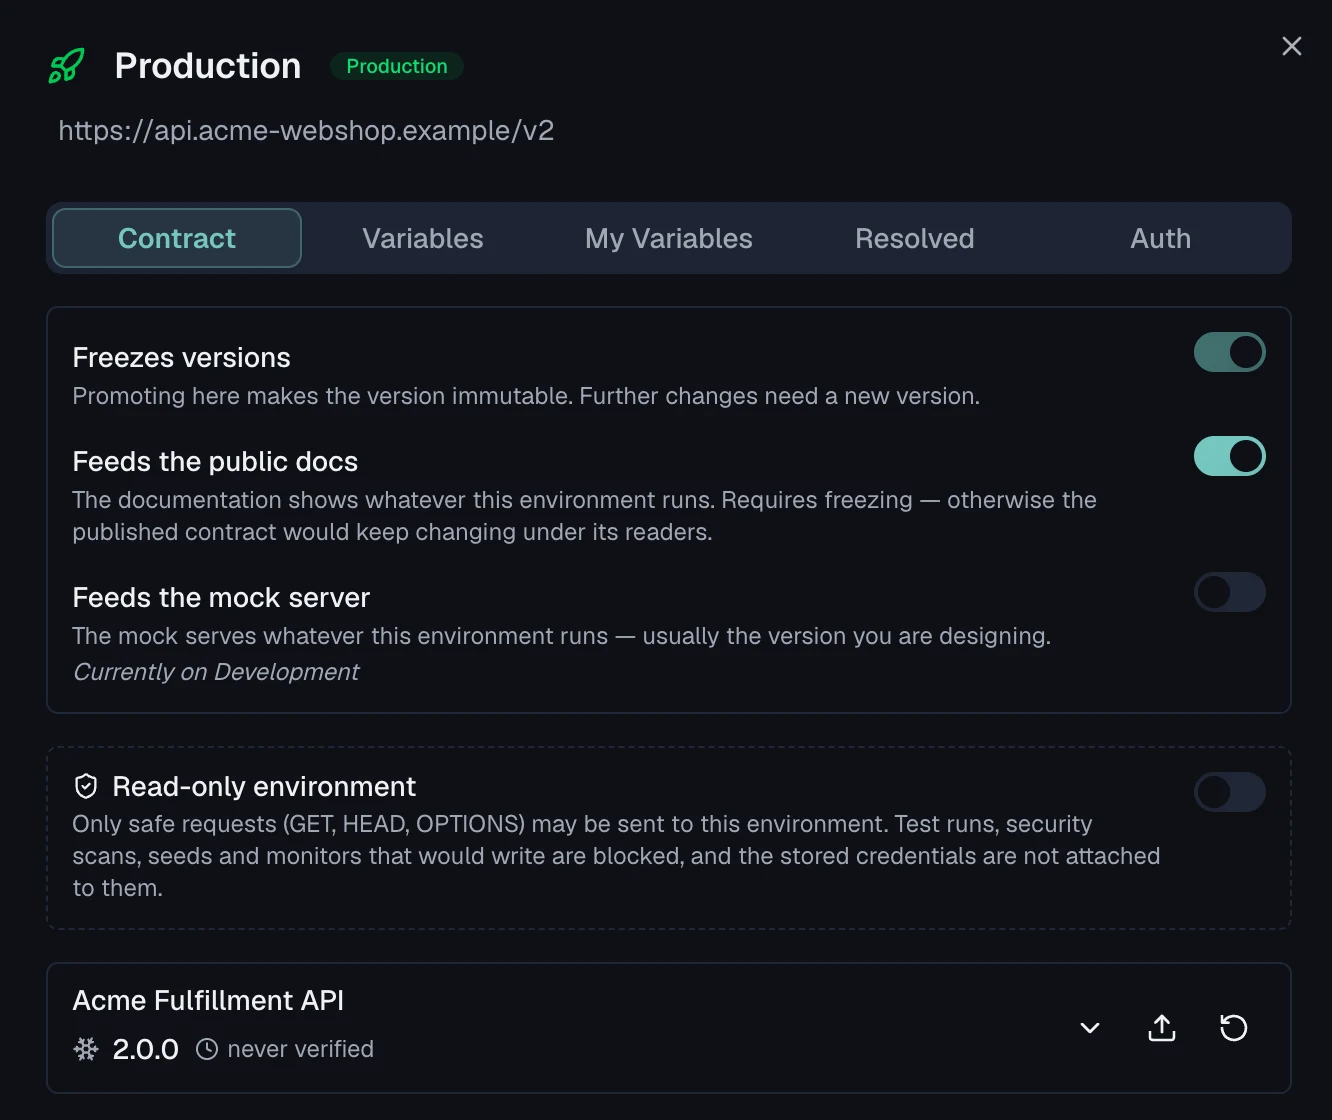Close the Production environment dialog
Screen dimensions: 1332x1120
point(1292,46)
